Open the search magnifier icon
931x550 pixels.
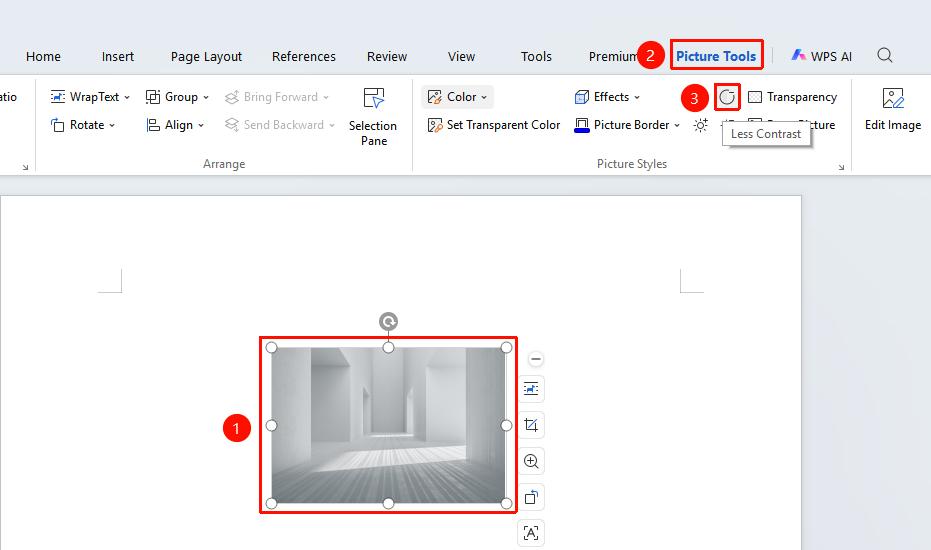click(x=885, y=56)
